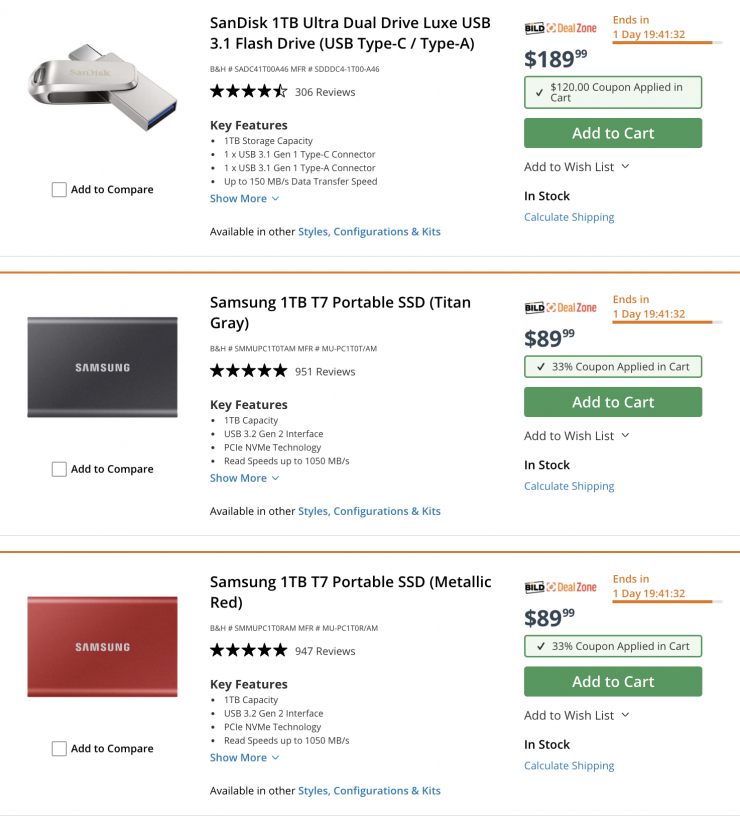Viewport: 740px width, 816px height.
Task: Expand Show More features for SanDisk drive
Action: (244, 199)
